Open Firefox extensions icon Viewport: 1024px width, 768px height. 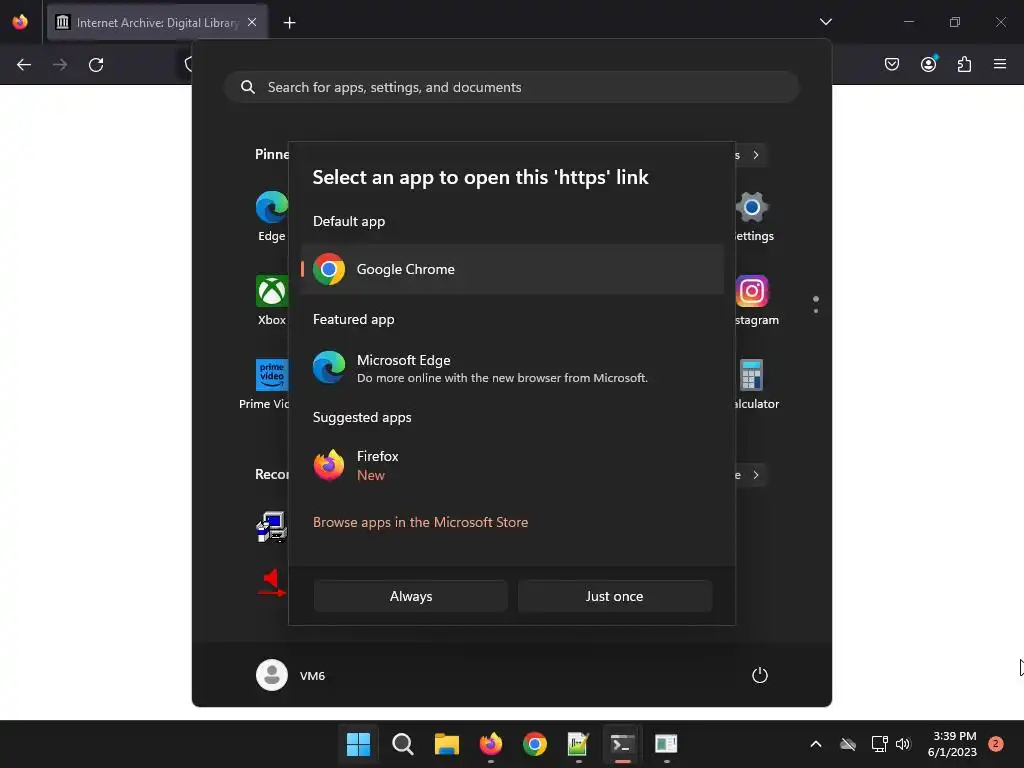coord(964,64)
